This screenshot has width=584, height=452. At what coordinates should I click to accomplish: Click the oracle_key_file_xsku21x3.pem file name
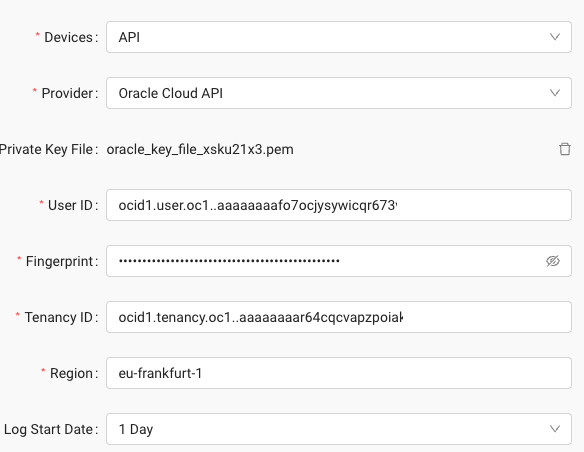(200, 149)
